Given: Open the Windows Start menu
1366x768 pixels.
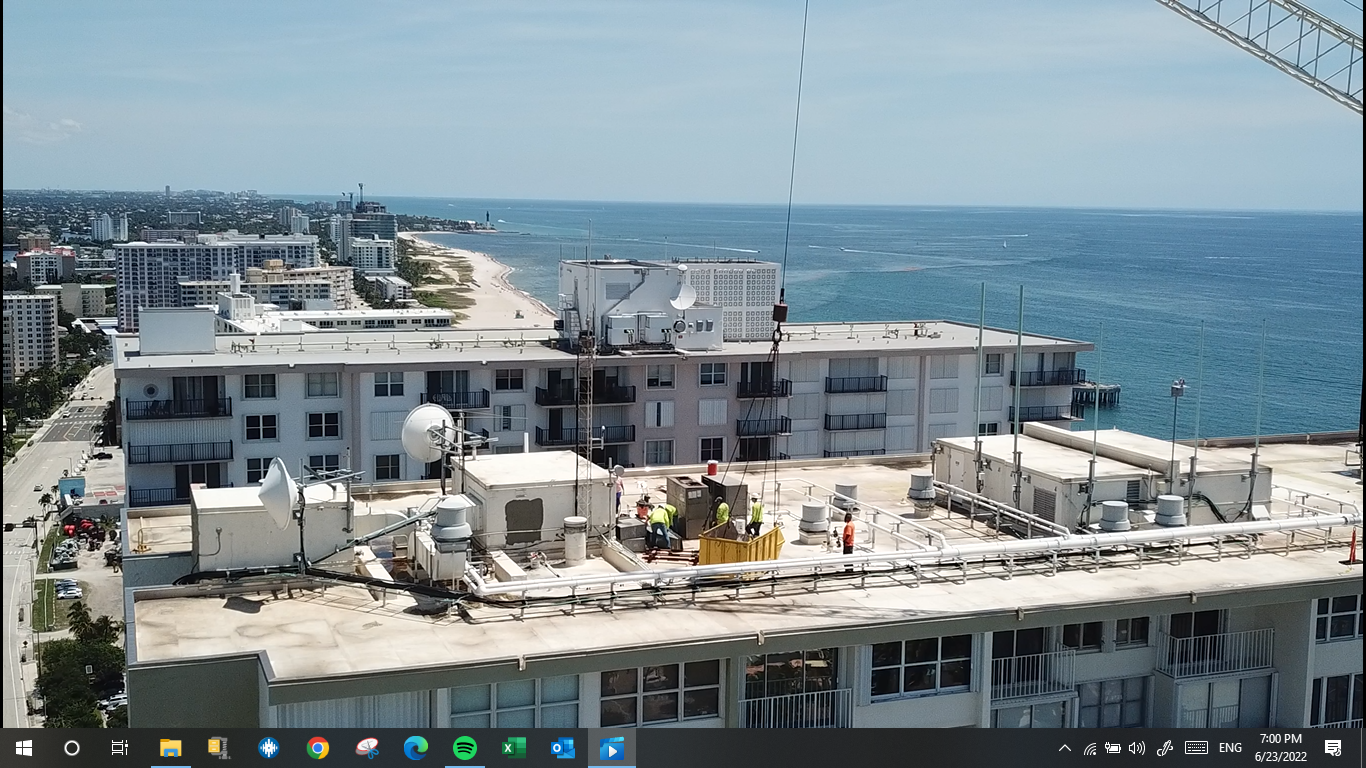Looking at the screenshot, I should (x=23, y=748).
